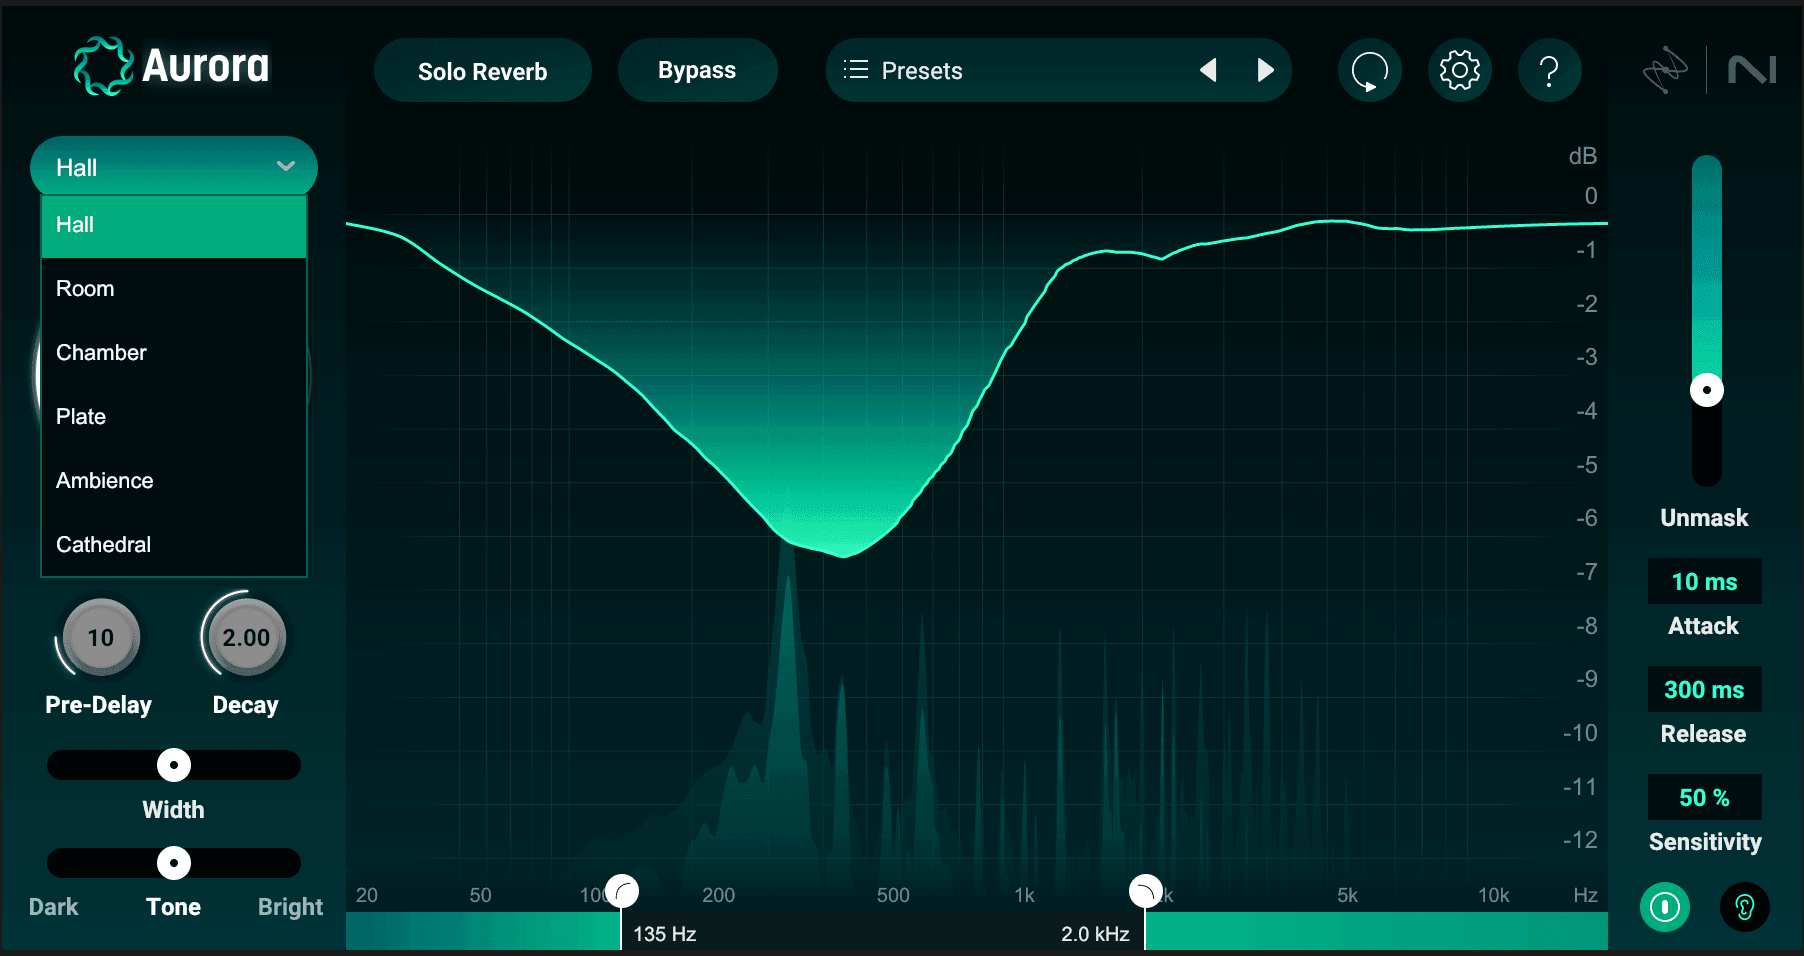1804x956 pixels.
Task: Select Room from the reverb list
Action: (x=174, y=289)
